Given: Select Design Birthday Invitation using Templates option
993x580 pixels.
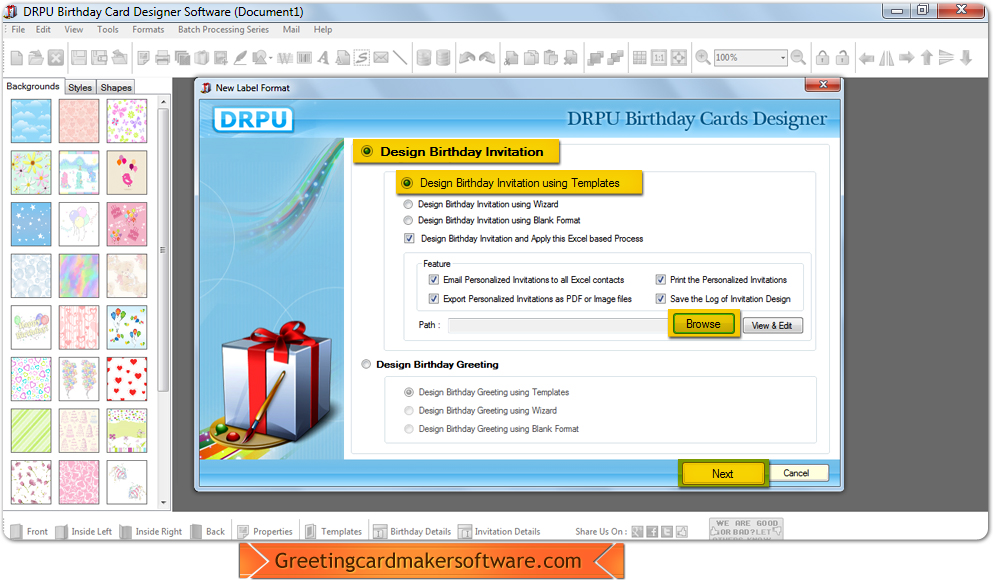Looking at the screenshot, I should [407, 183].
